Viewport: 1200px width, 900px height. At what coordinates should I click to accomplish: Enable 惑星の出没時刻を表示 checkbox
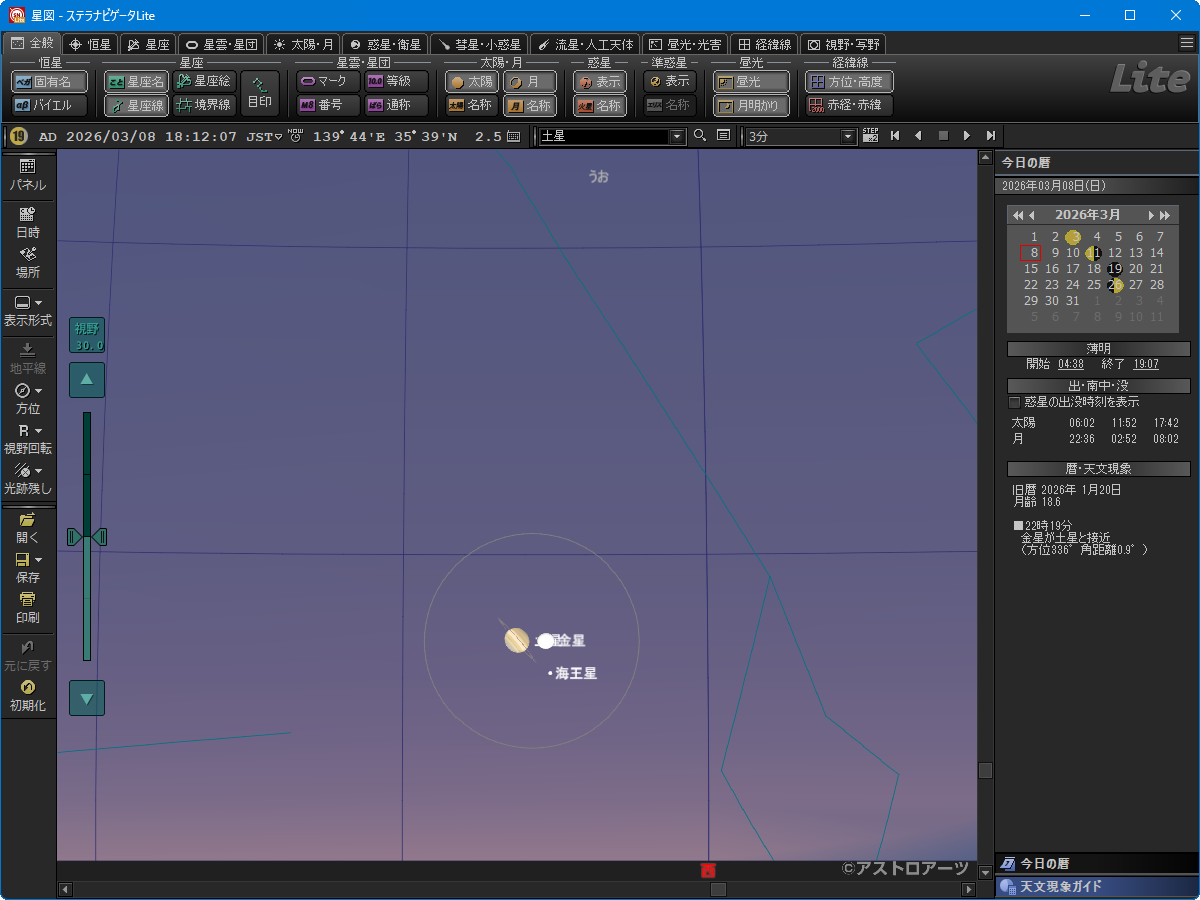pyautogui.click(x=1015, y=402)
